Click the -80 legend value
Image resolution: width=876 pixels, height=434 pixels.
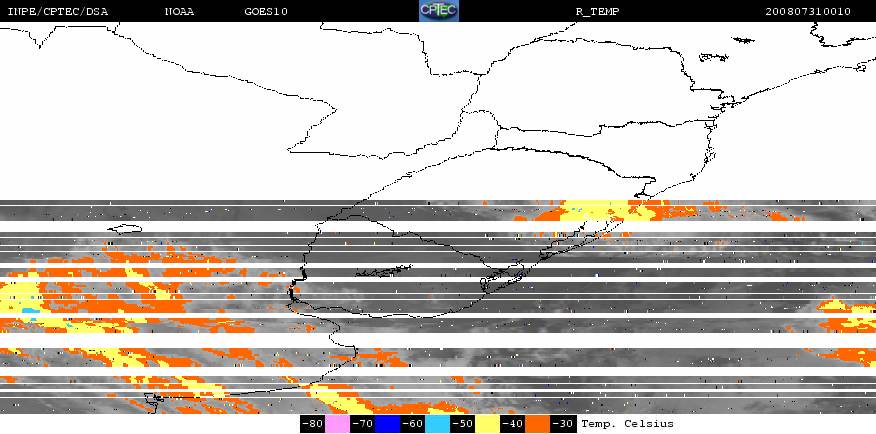tap(312, 424)
